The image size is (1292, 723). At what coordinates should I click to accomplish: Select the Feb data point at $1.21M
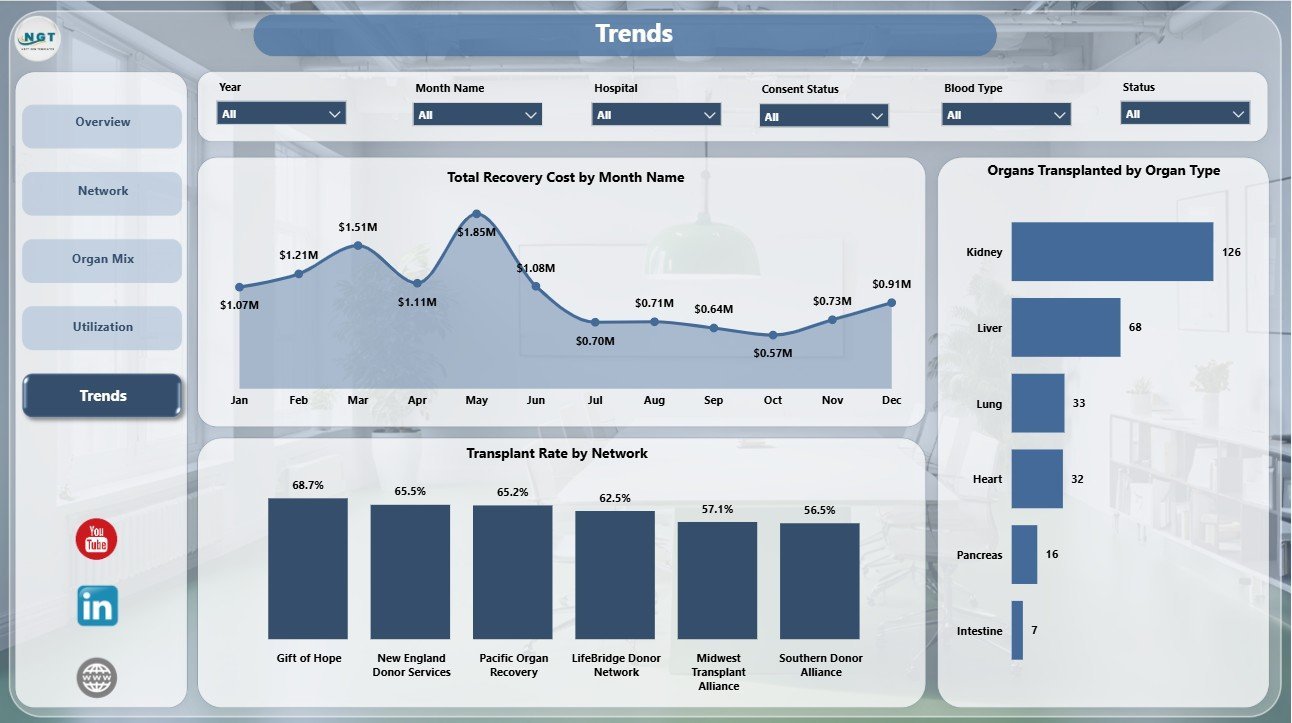tap(298, 273)
